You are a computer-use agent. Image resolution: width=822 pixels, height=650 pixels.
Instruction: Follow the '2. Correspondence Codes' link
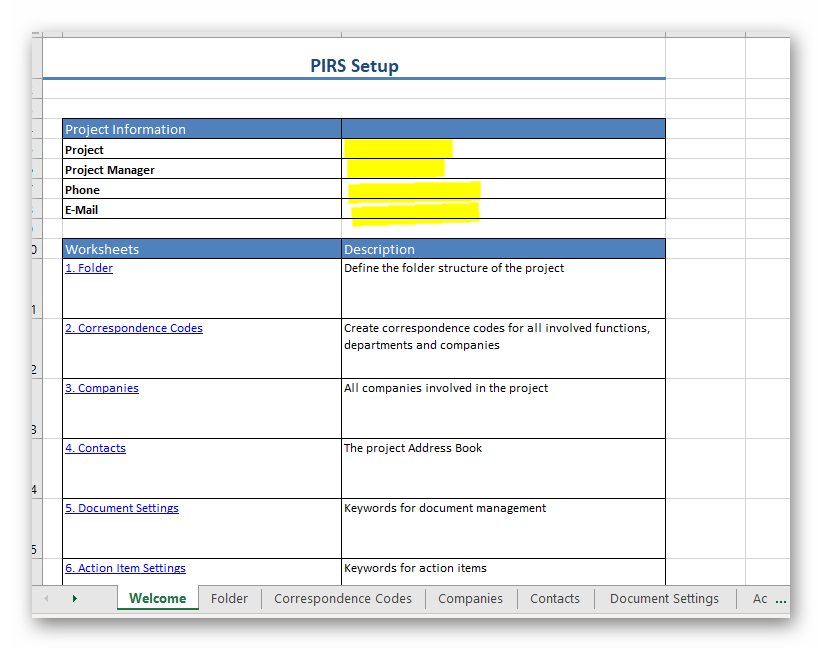(134, 328)
